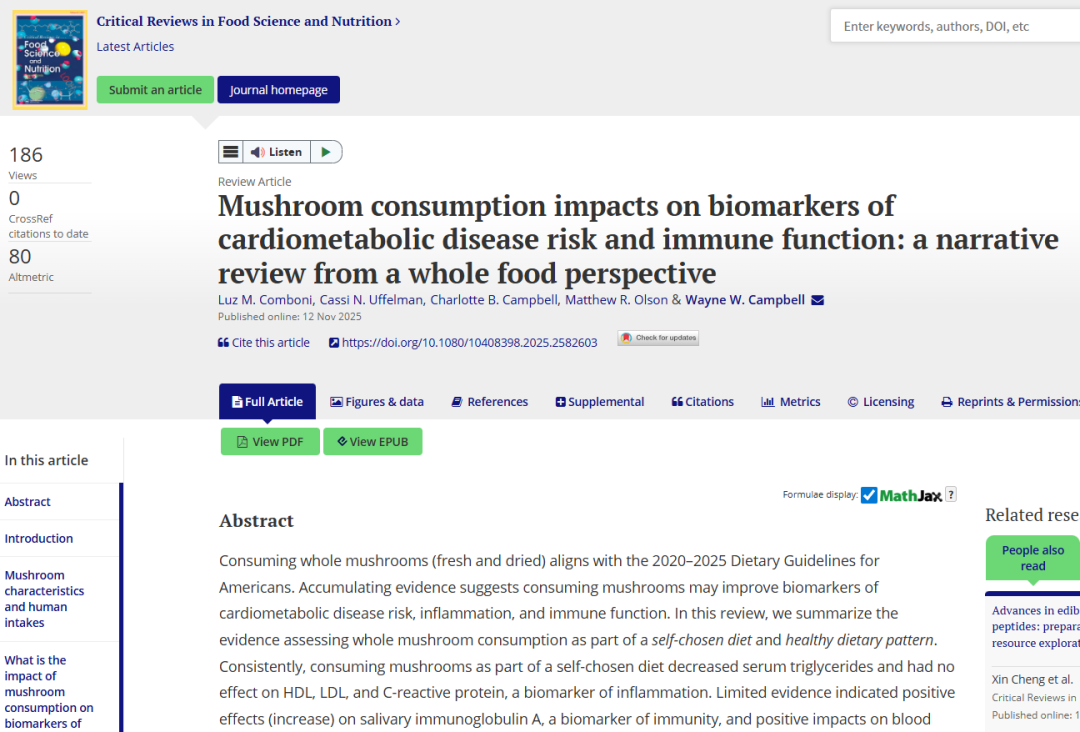
Task: Expand the journal title chevron
Action: [398, 21]
